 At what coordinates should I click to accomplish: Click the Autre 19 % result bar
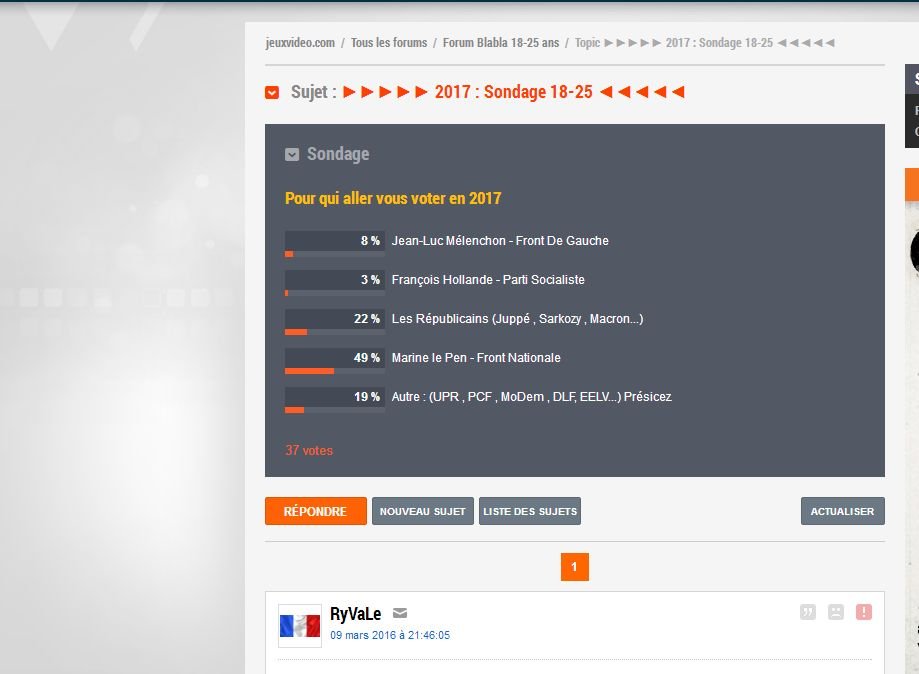335,400
